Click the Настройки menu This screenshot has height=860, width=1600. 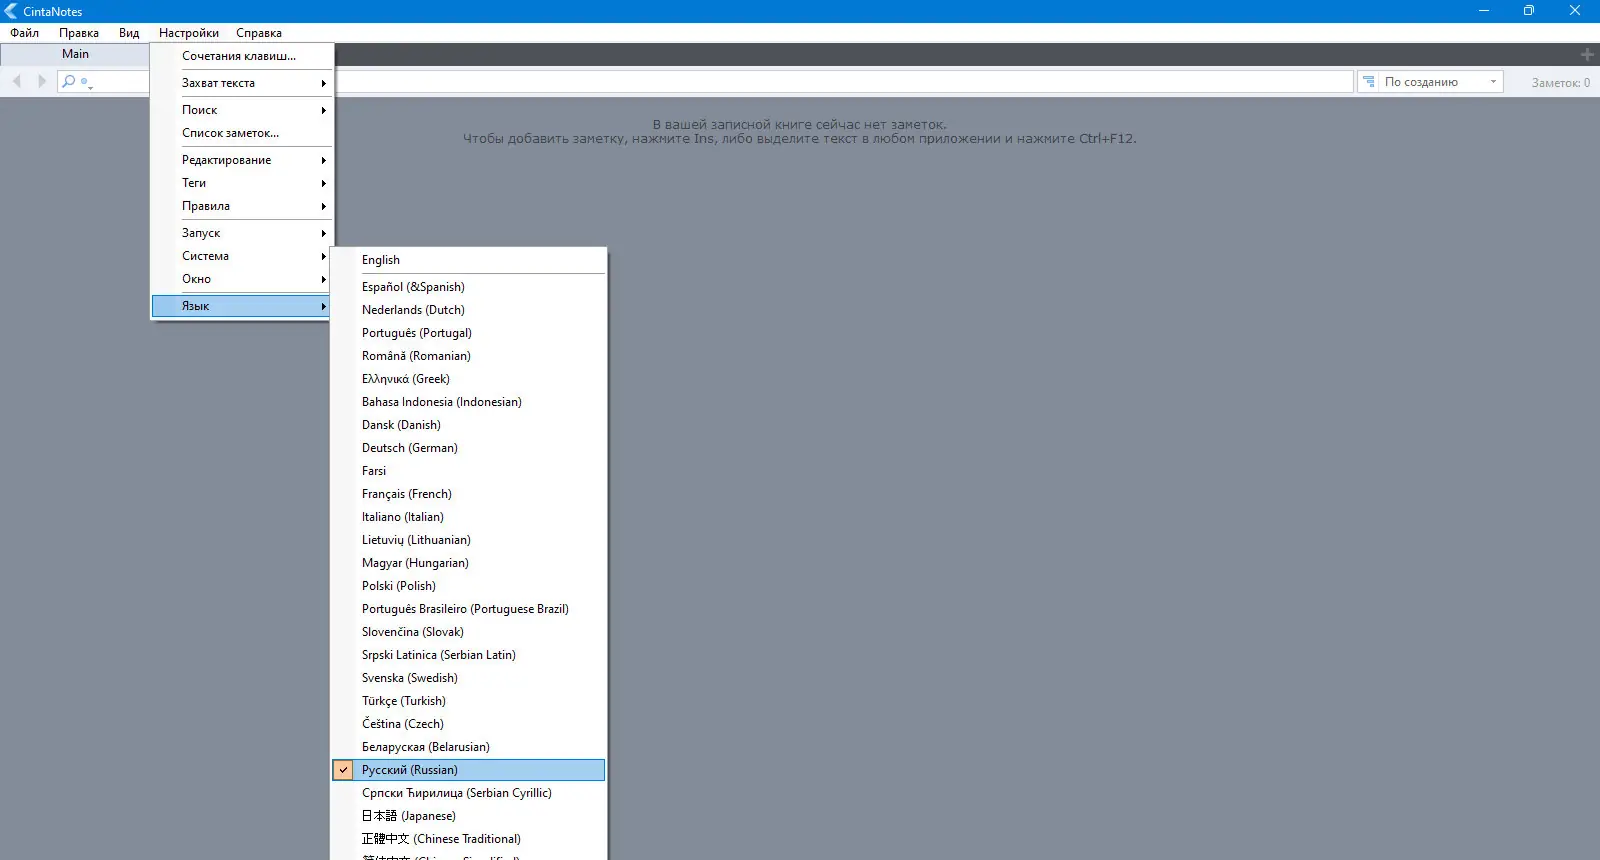pos(189,33)
